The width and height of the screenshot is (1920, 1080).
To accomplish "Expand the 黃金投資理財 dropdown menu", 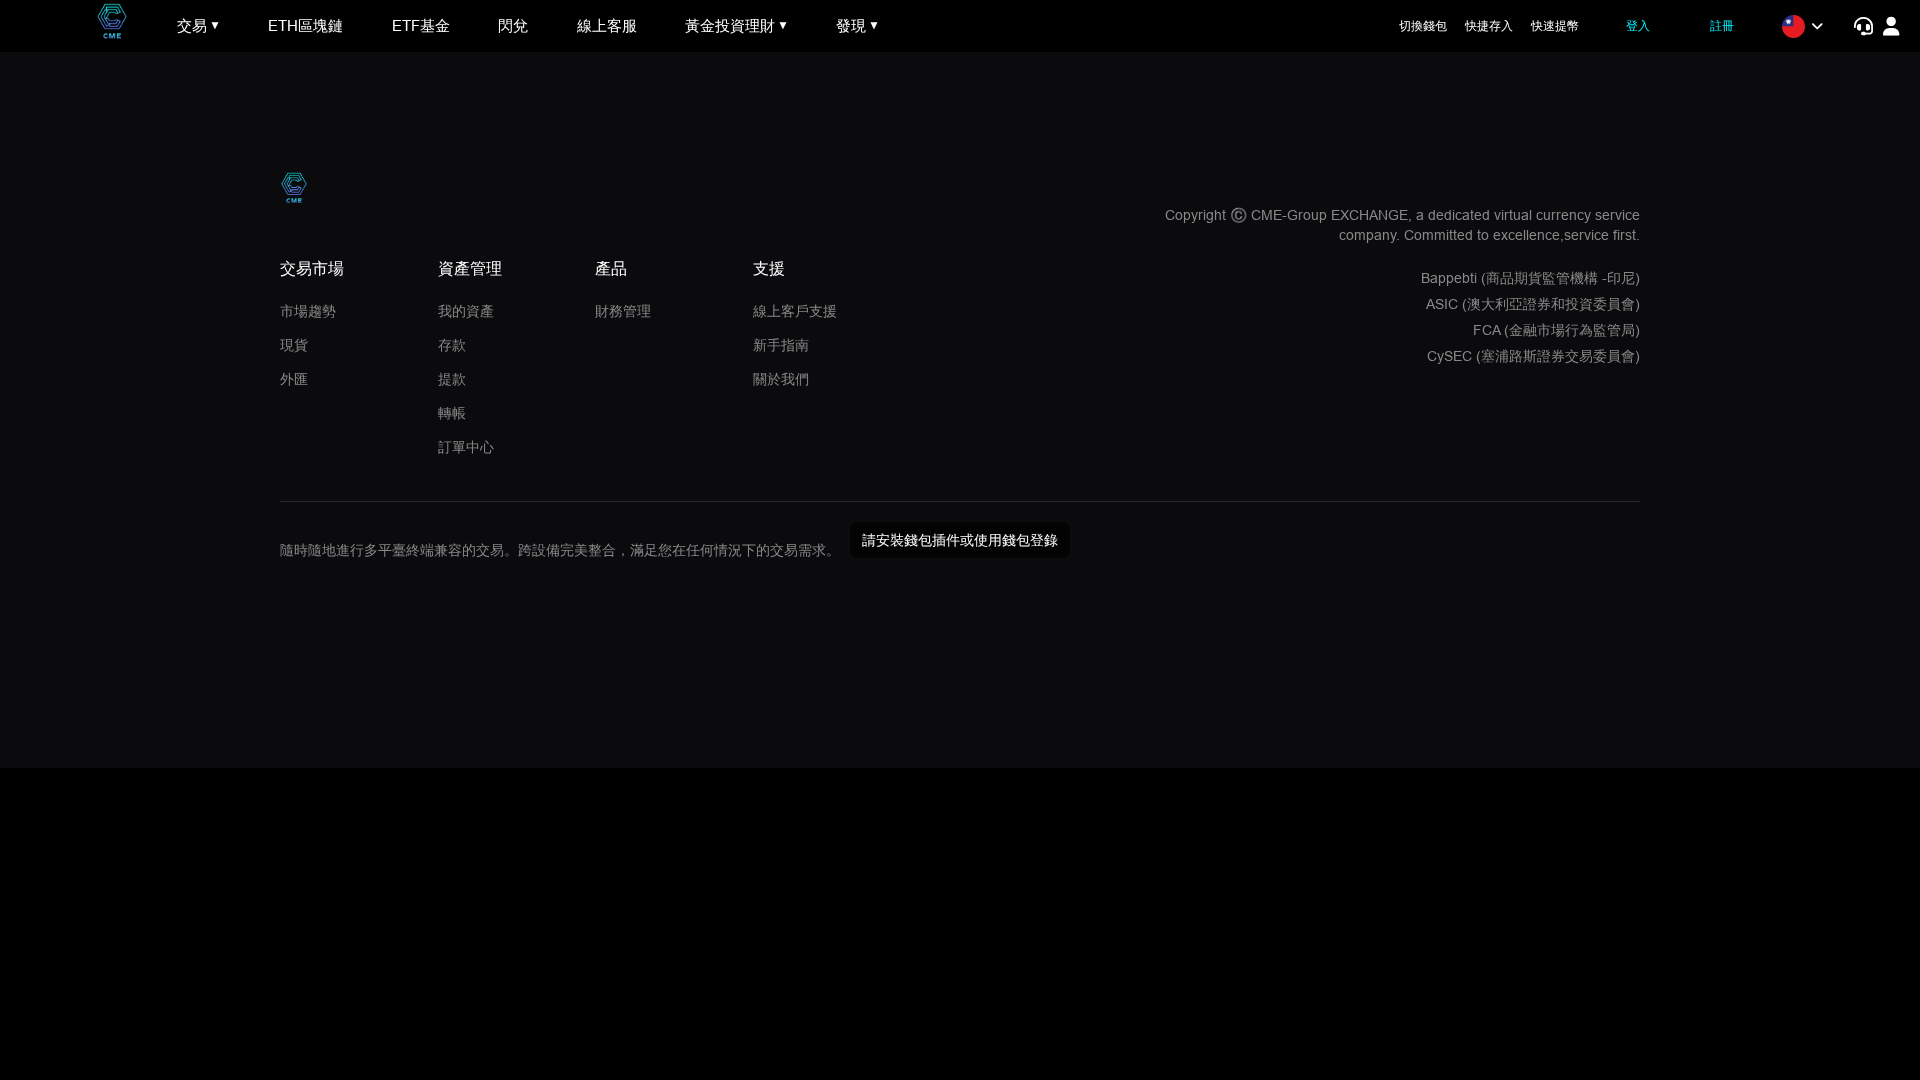I will [x=736, y=26].
